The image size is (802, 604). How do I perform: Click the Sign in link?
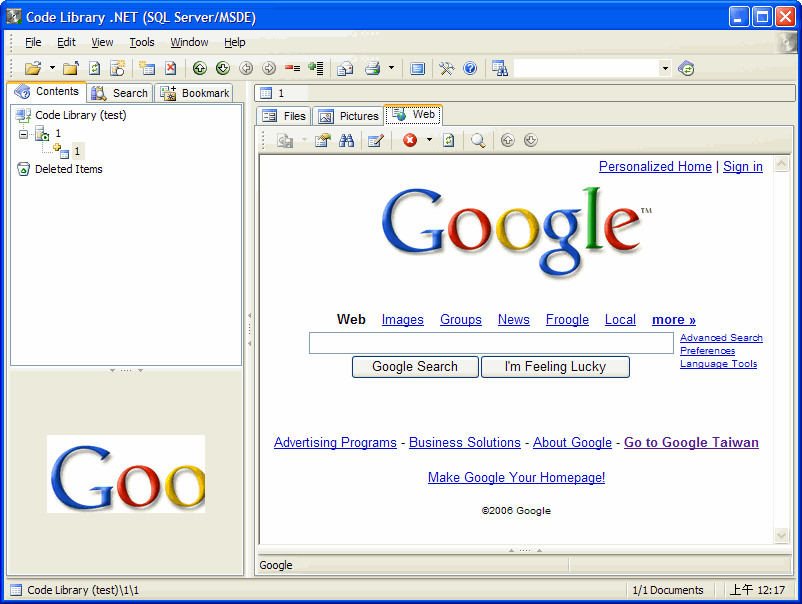tap(743, 166)
